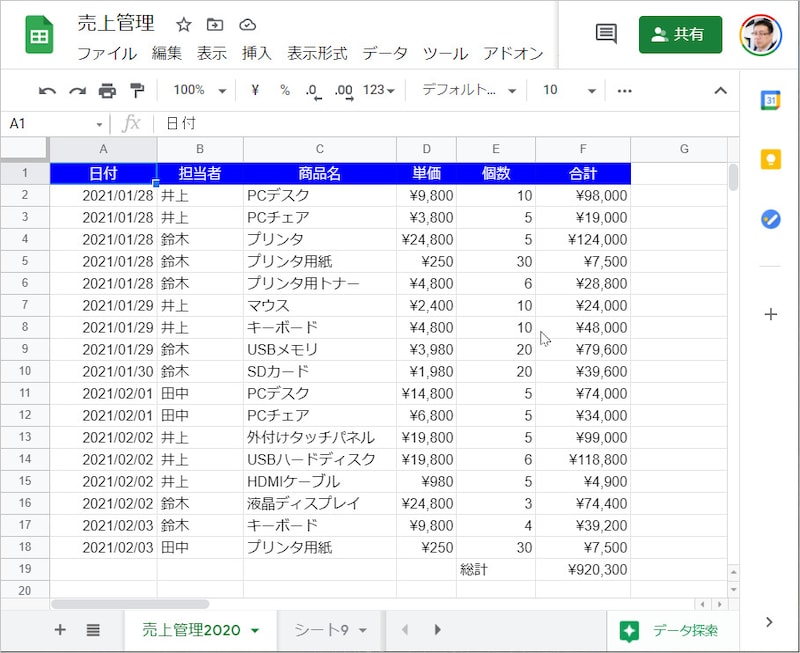Click the move to folder icon
The width and height of the screenshot is (800, 653).
(215, 25)
